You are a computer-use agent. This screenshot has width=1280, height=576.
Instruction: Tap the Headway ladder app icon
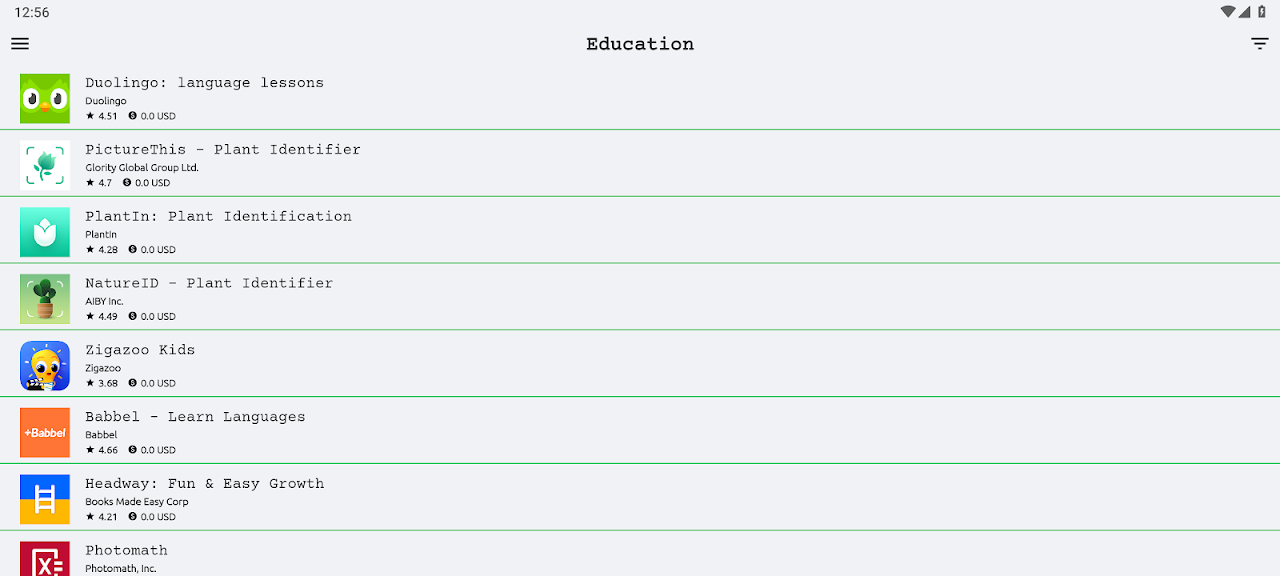[x=45, y=499]
